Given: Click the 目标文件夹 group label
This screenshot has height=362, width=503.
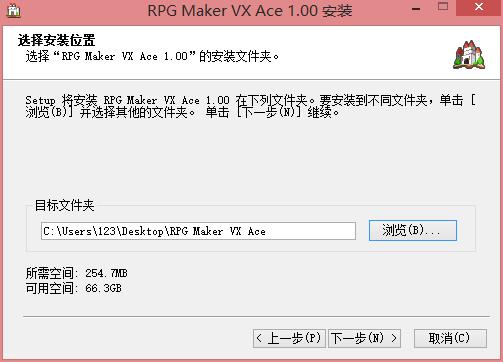Looking at the screenshot, I should coord(65,205).
